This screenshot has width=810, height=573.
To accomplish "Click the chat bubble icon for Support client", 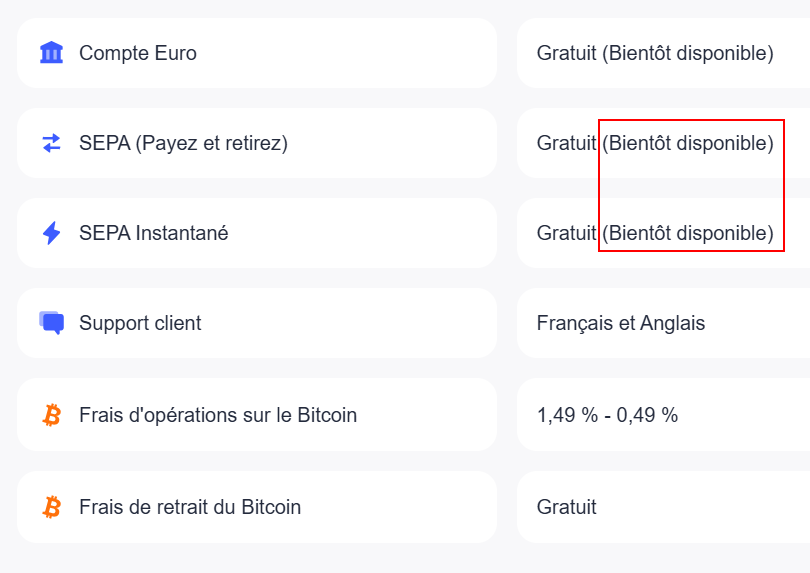I will coord(52,323).
